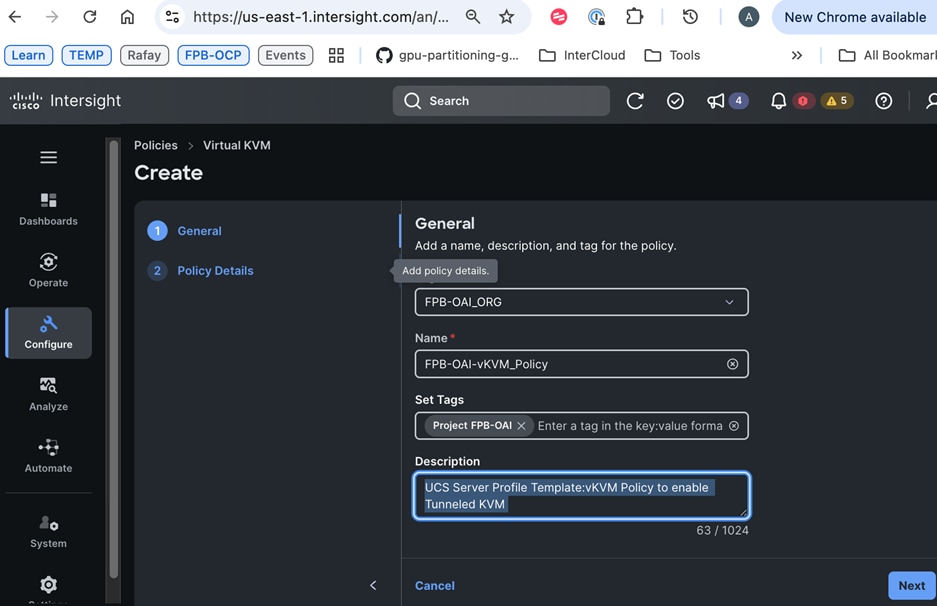The image size is (937, 606).
Task: Open browser history clock icon
Action: [x=690, y=17]
